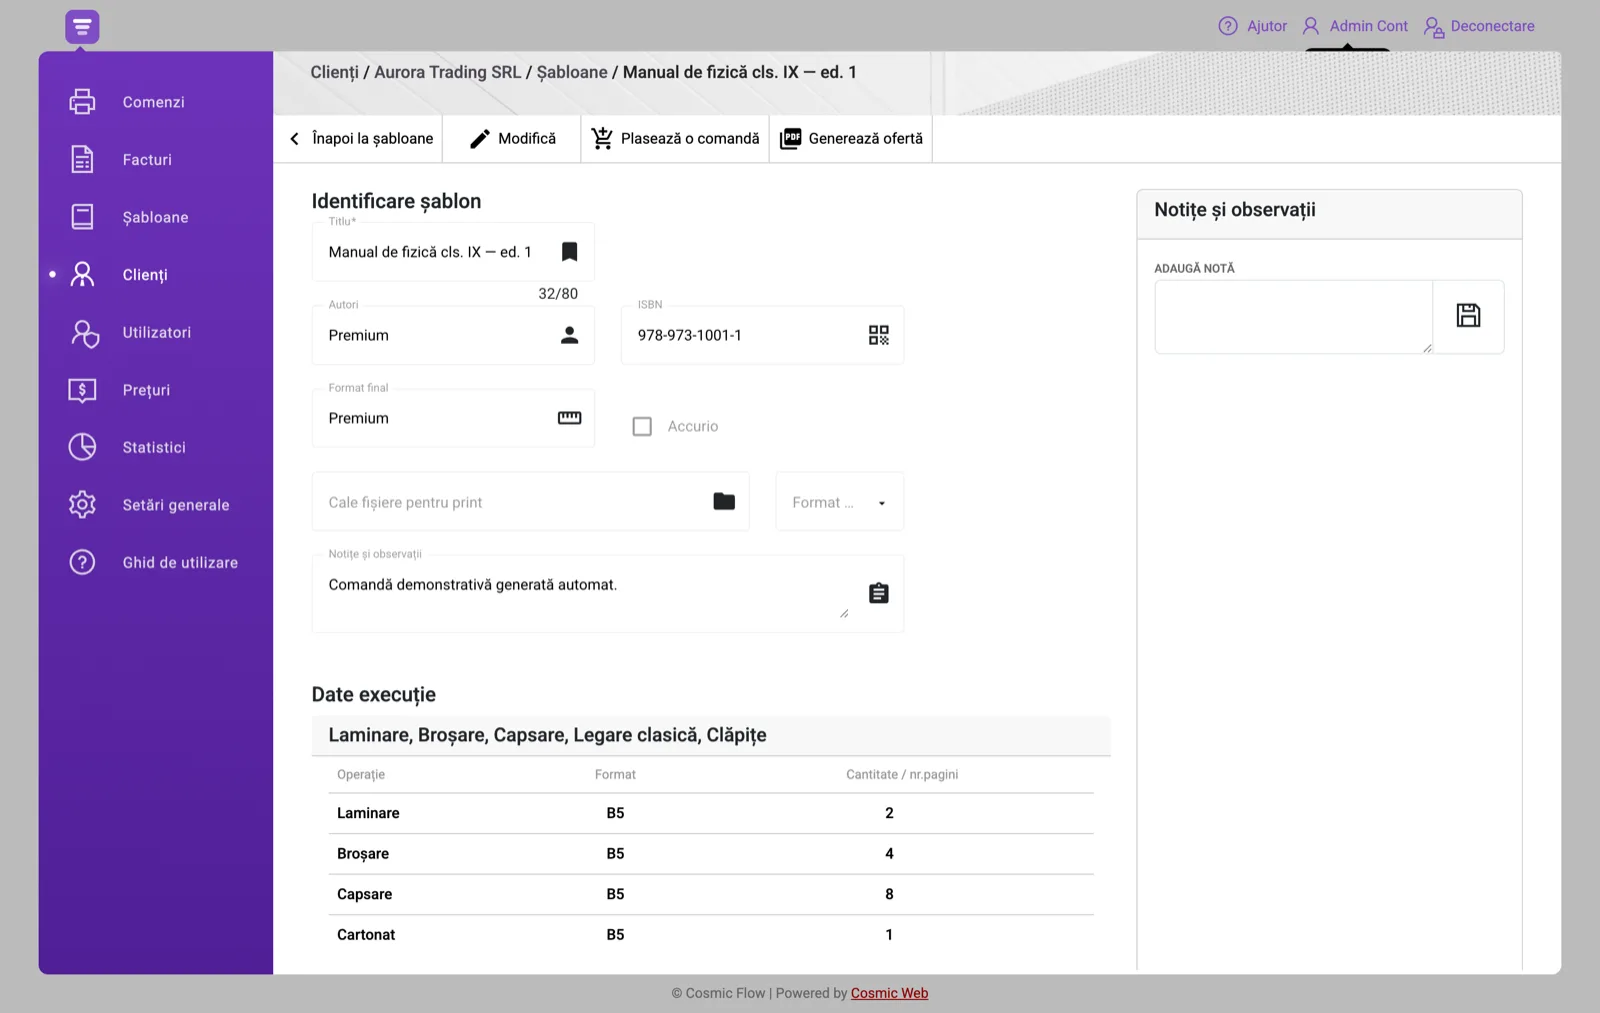Focus the Adaugă notă text area

coord(1294,317)
